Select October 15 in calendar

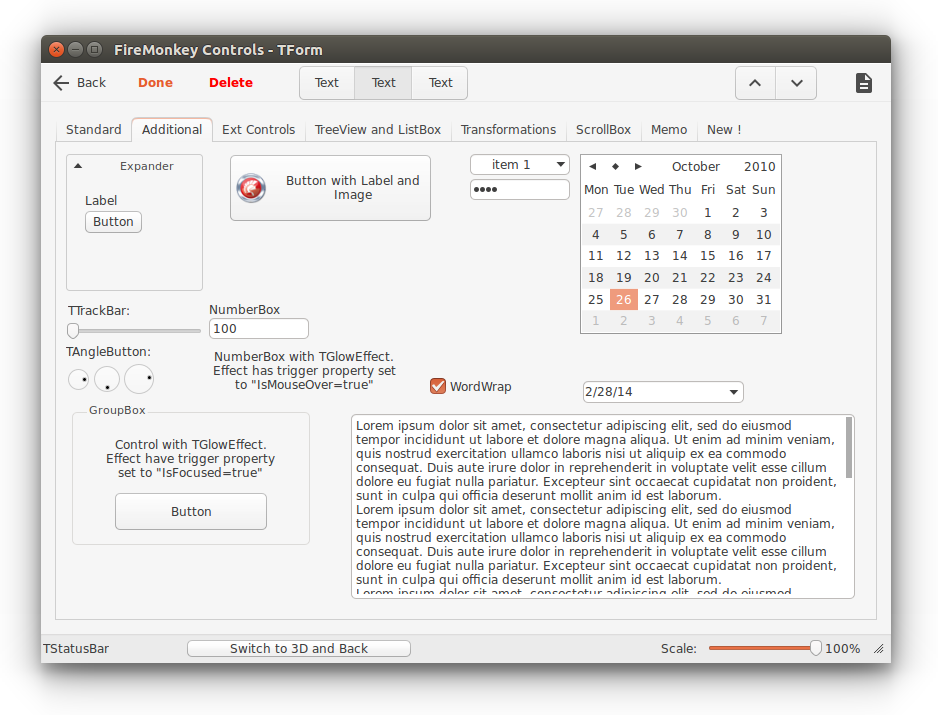coord(708,256)
